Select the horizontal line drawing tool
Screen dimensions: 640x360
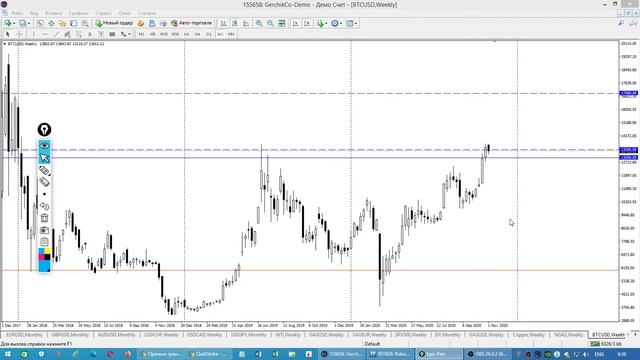tap(45, 34)
